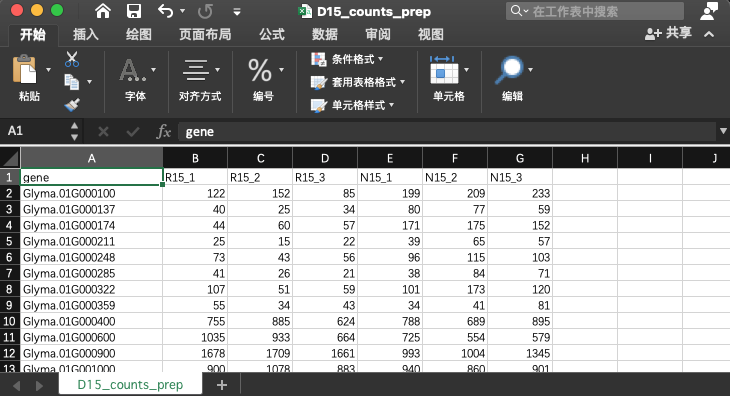Go to previous sheet with left arrow

coord(17,386)
